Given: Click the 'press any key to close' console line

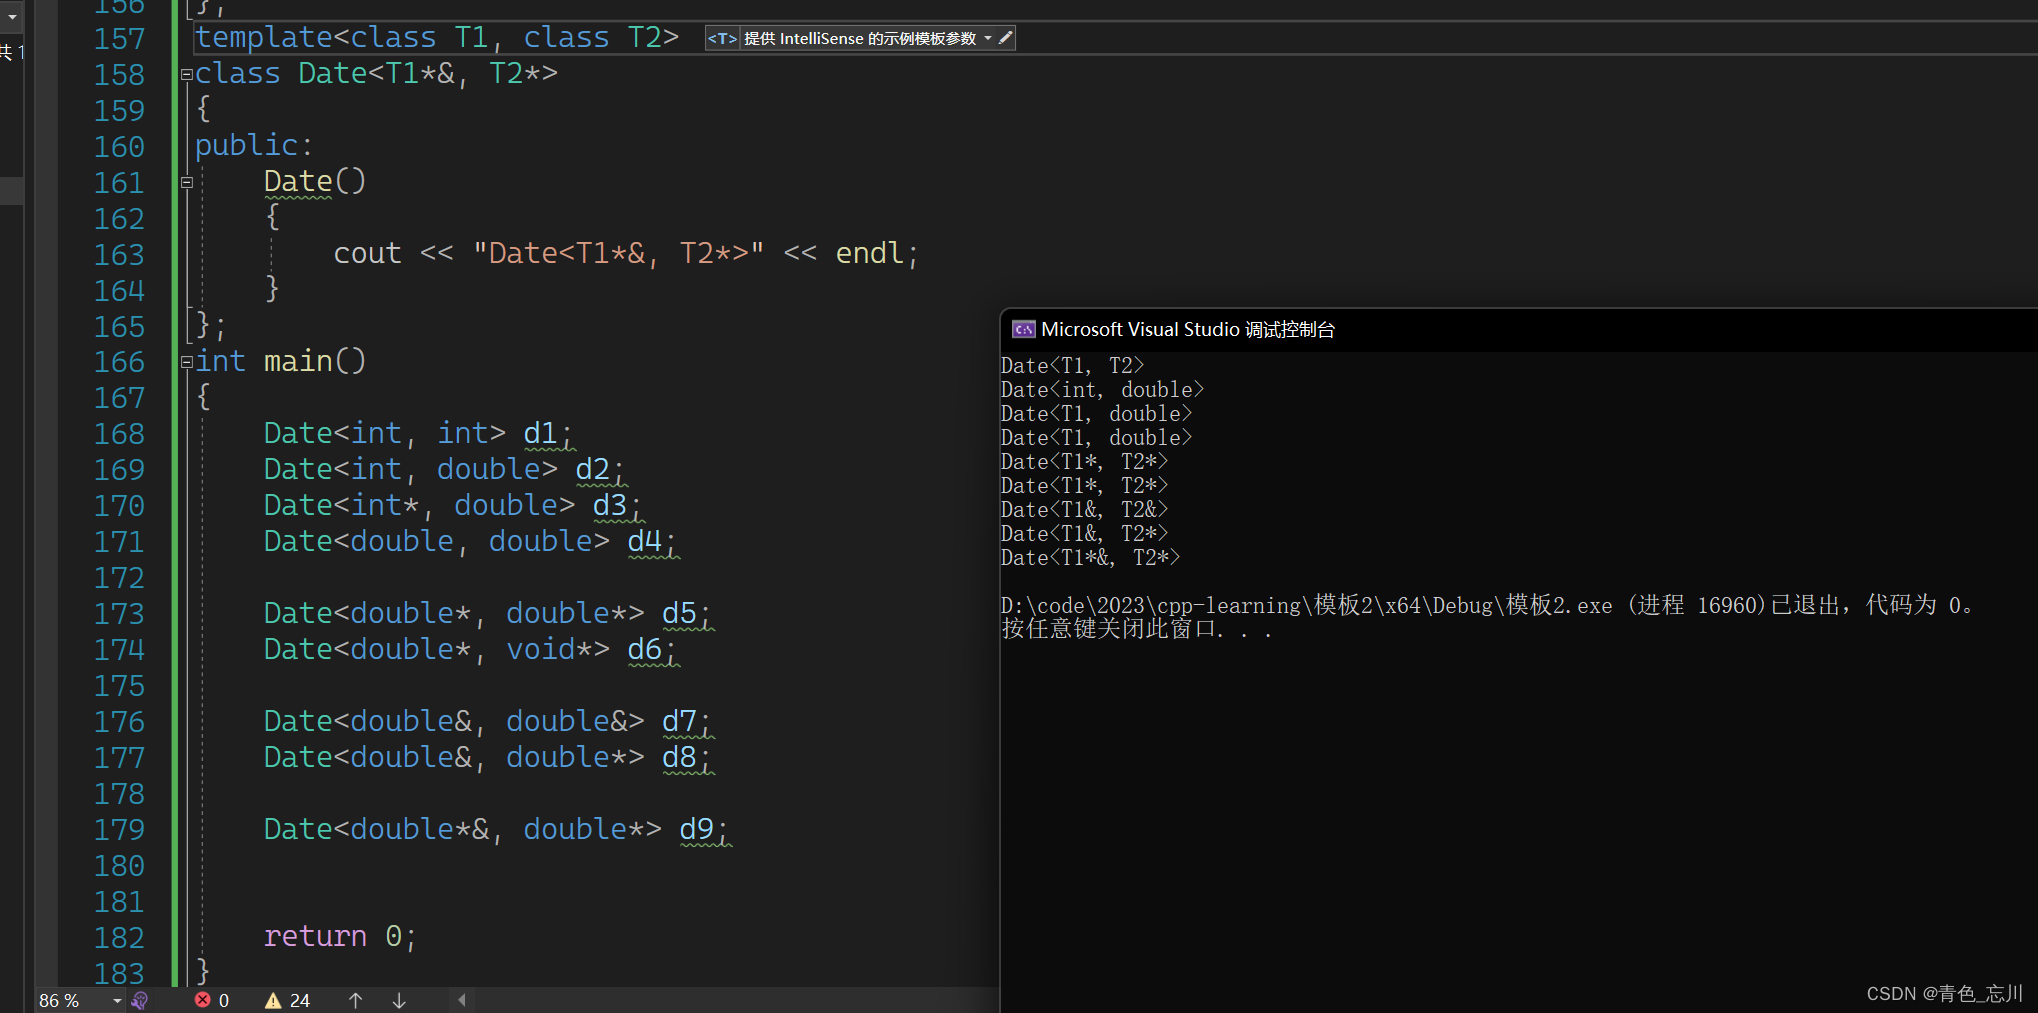Looking at the screenshot, I should click(x=1136, y=629).
